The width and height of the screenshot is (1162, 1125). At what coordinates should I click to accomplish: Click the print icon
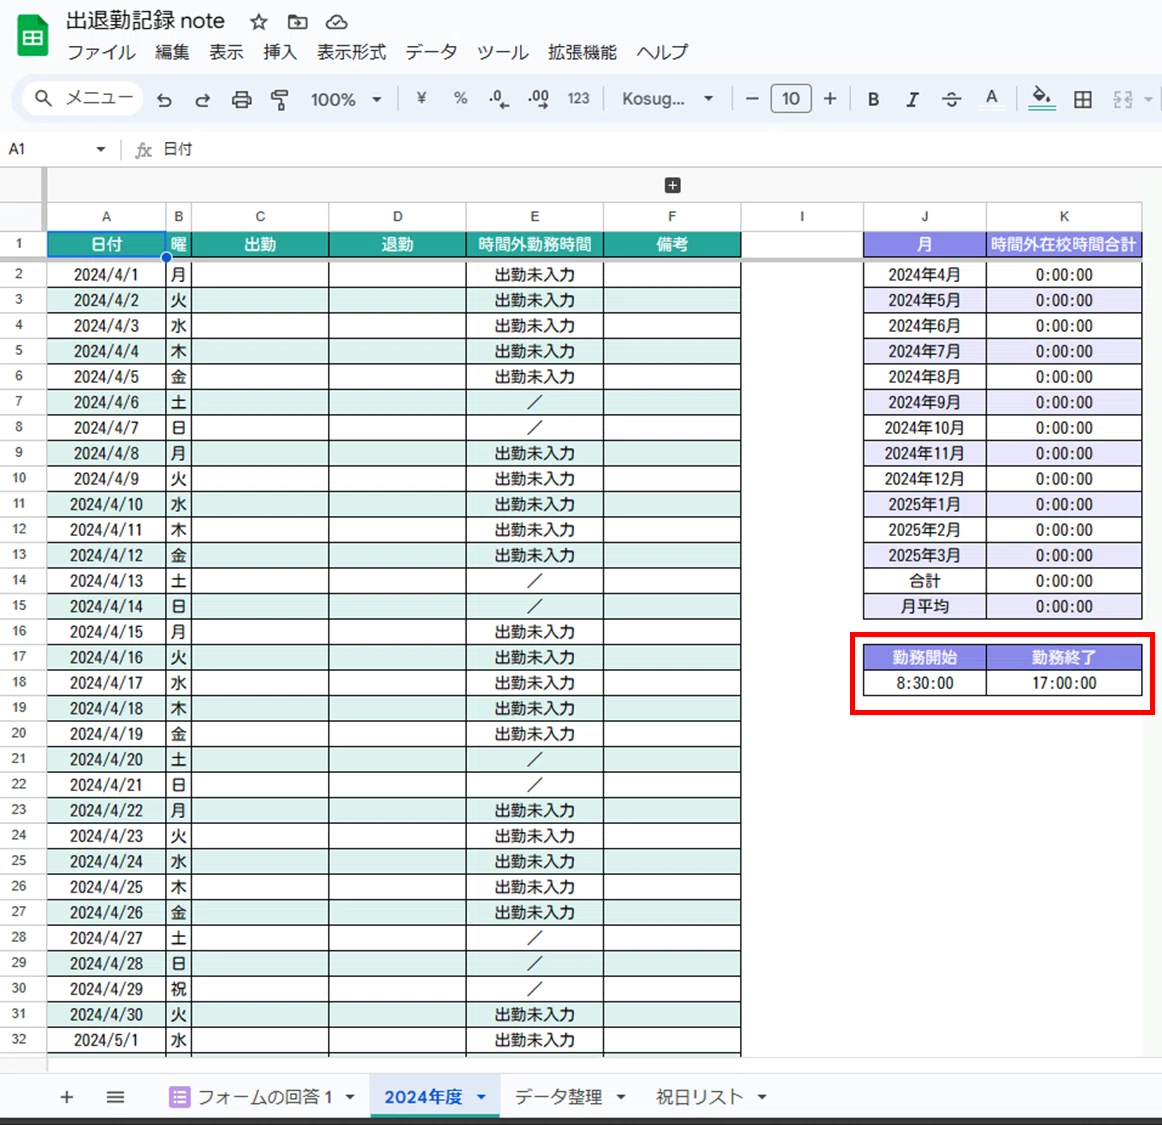click(x=242, y=99)
